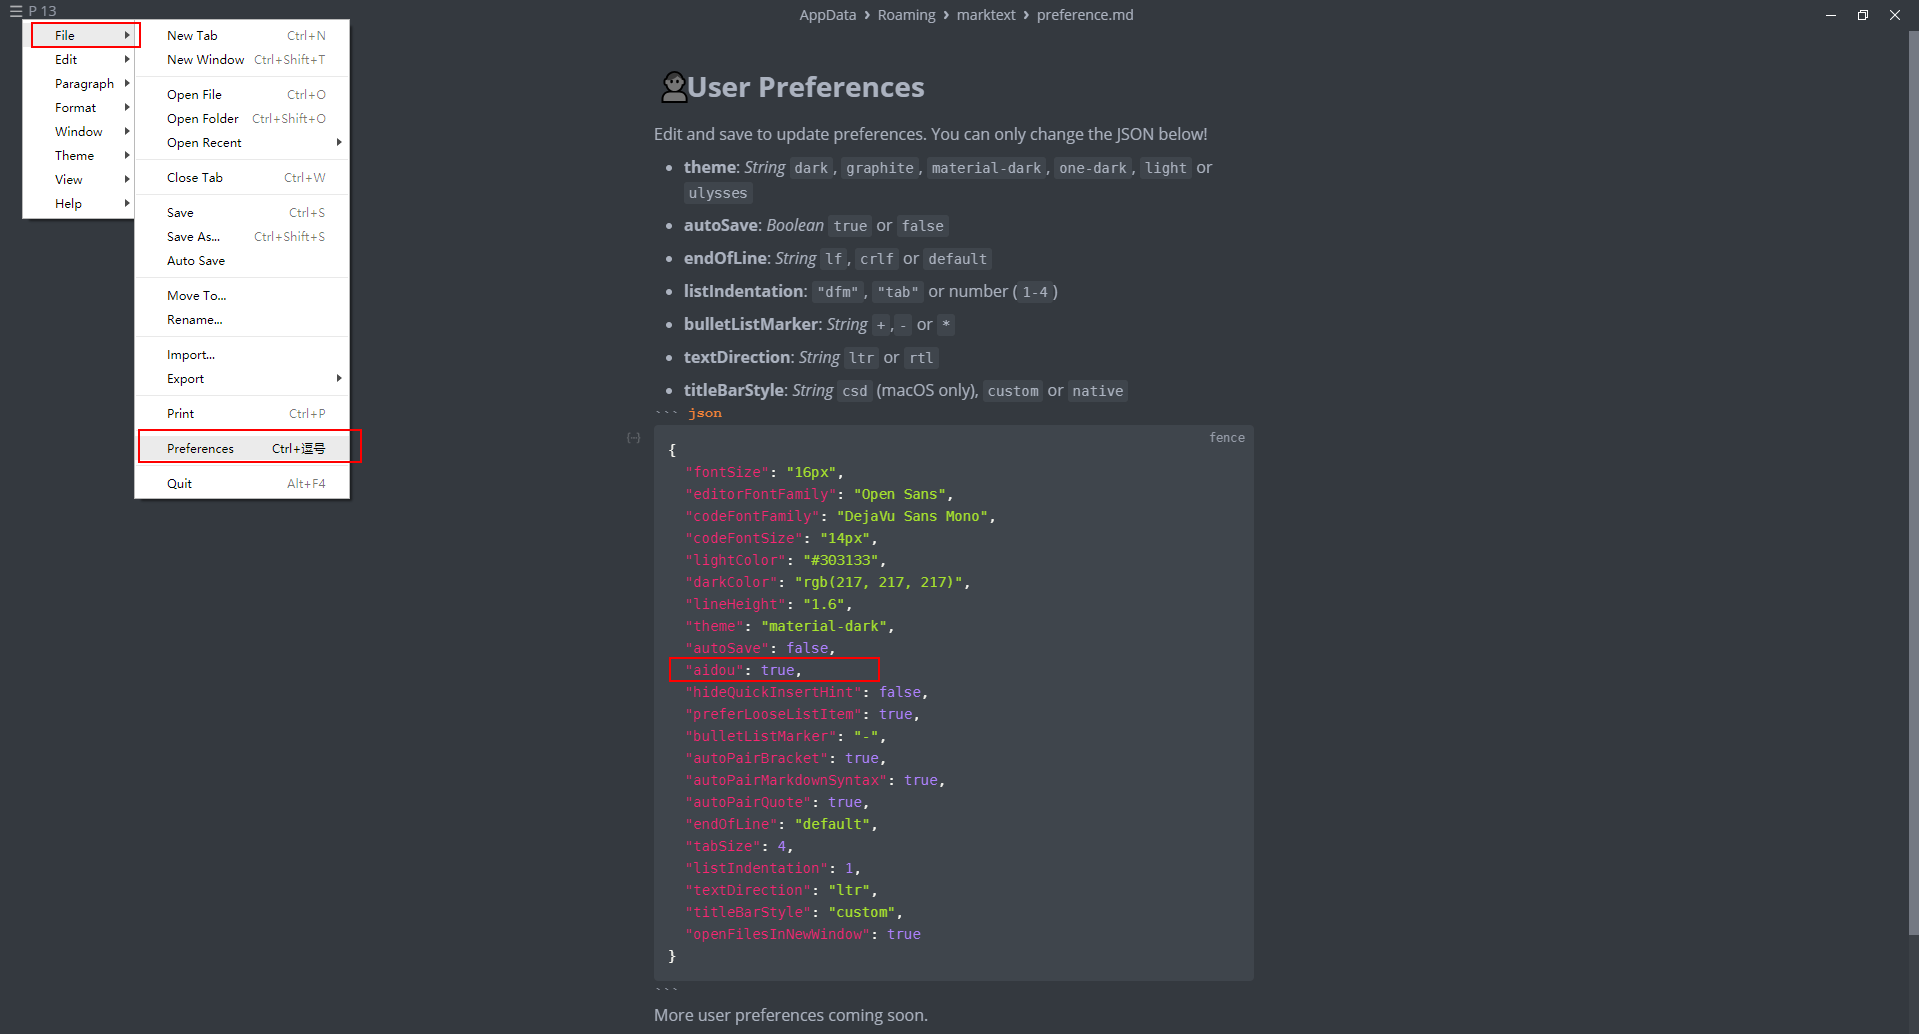Click the "aidou" true line
The height and width of the screenshot is (1034, 1919).
pyautogui.click(x=743, y=670)
